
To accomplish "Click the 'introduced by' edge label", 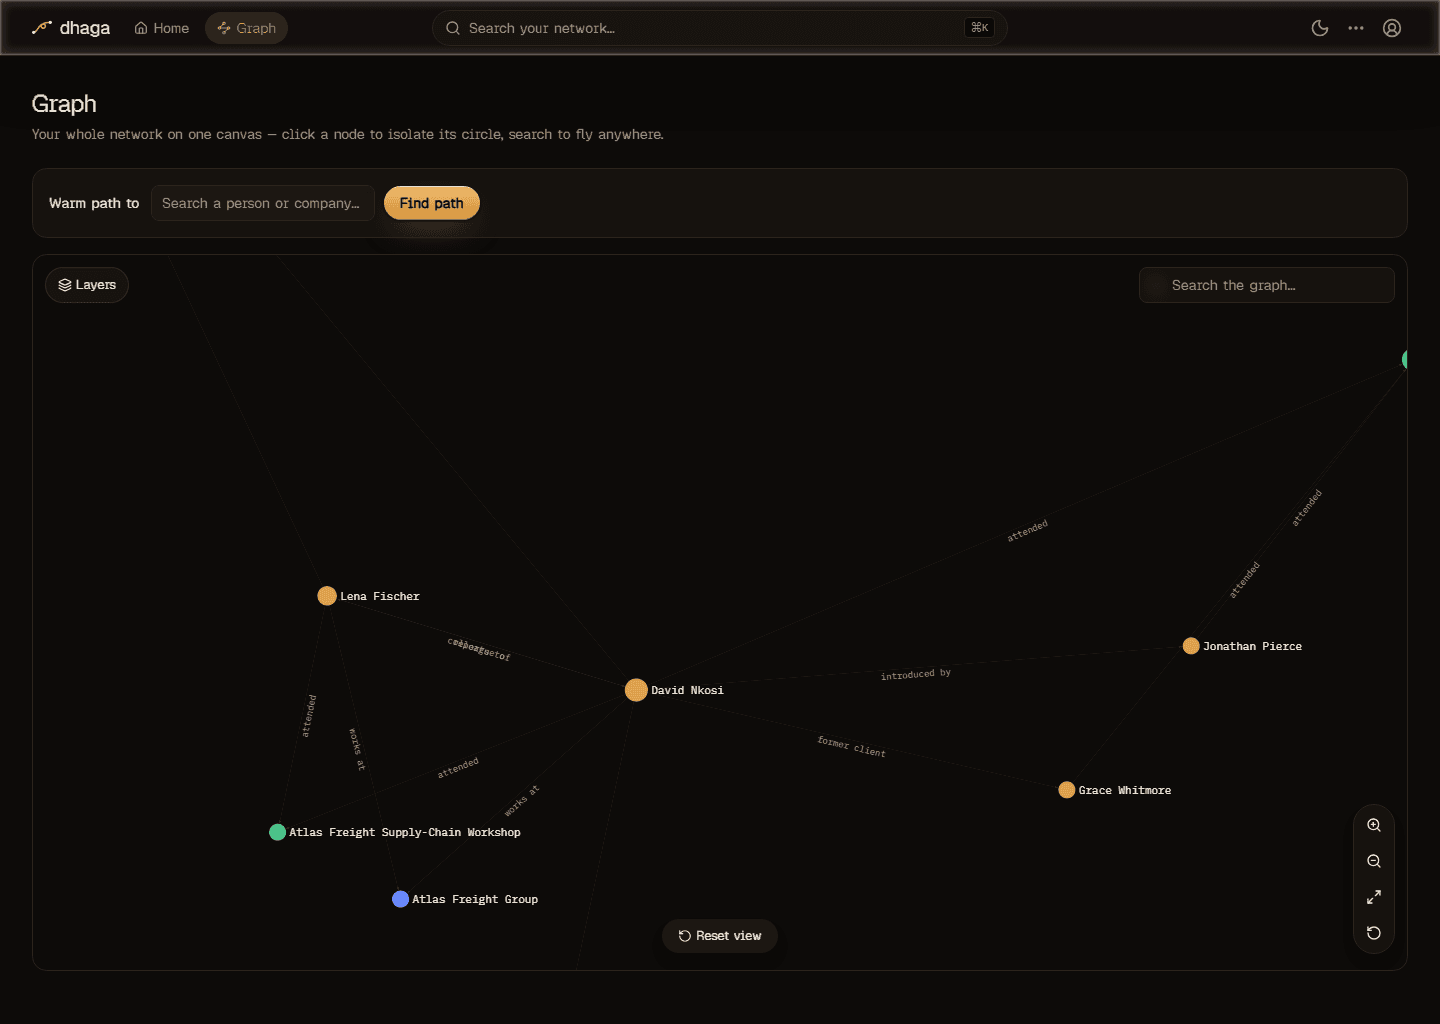I will pos(916,675).
